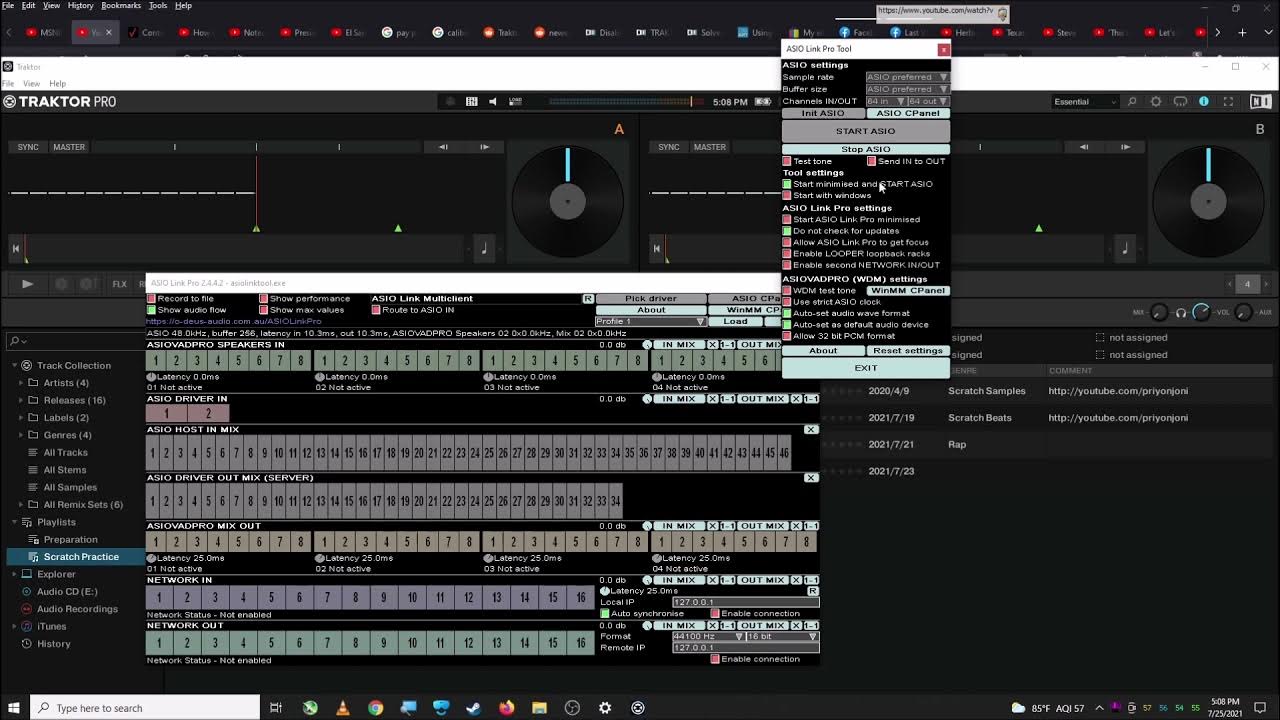Click the blue info icon in Traktor header
The width and height of the screenshot is (1280, 720).
1204,101
